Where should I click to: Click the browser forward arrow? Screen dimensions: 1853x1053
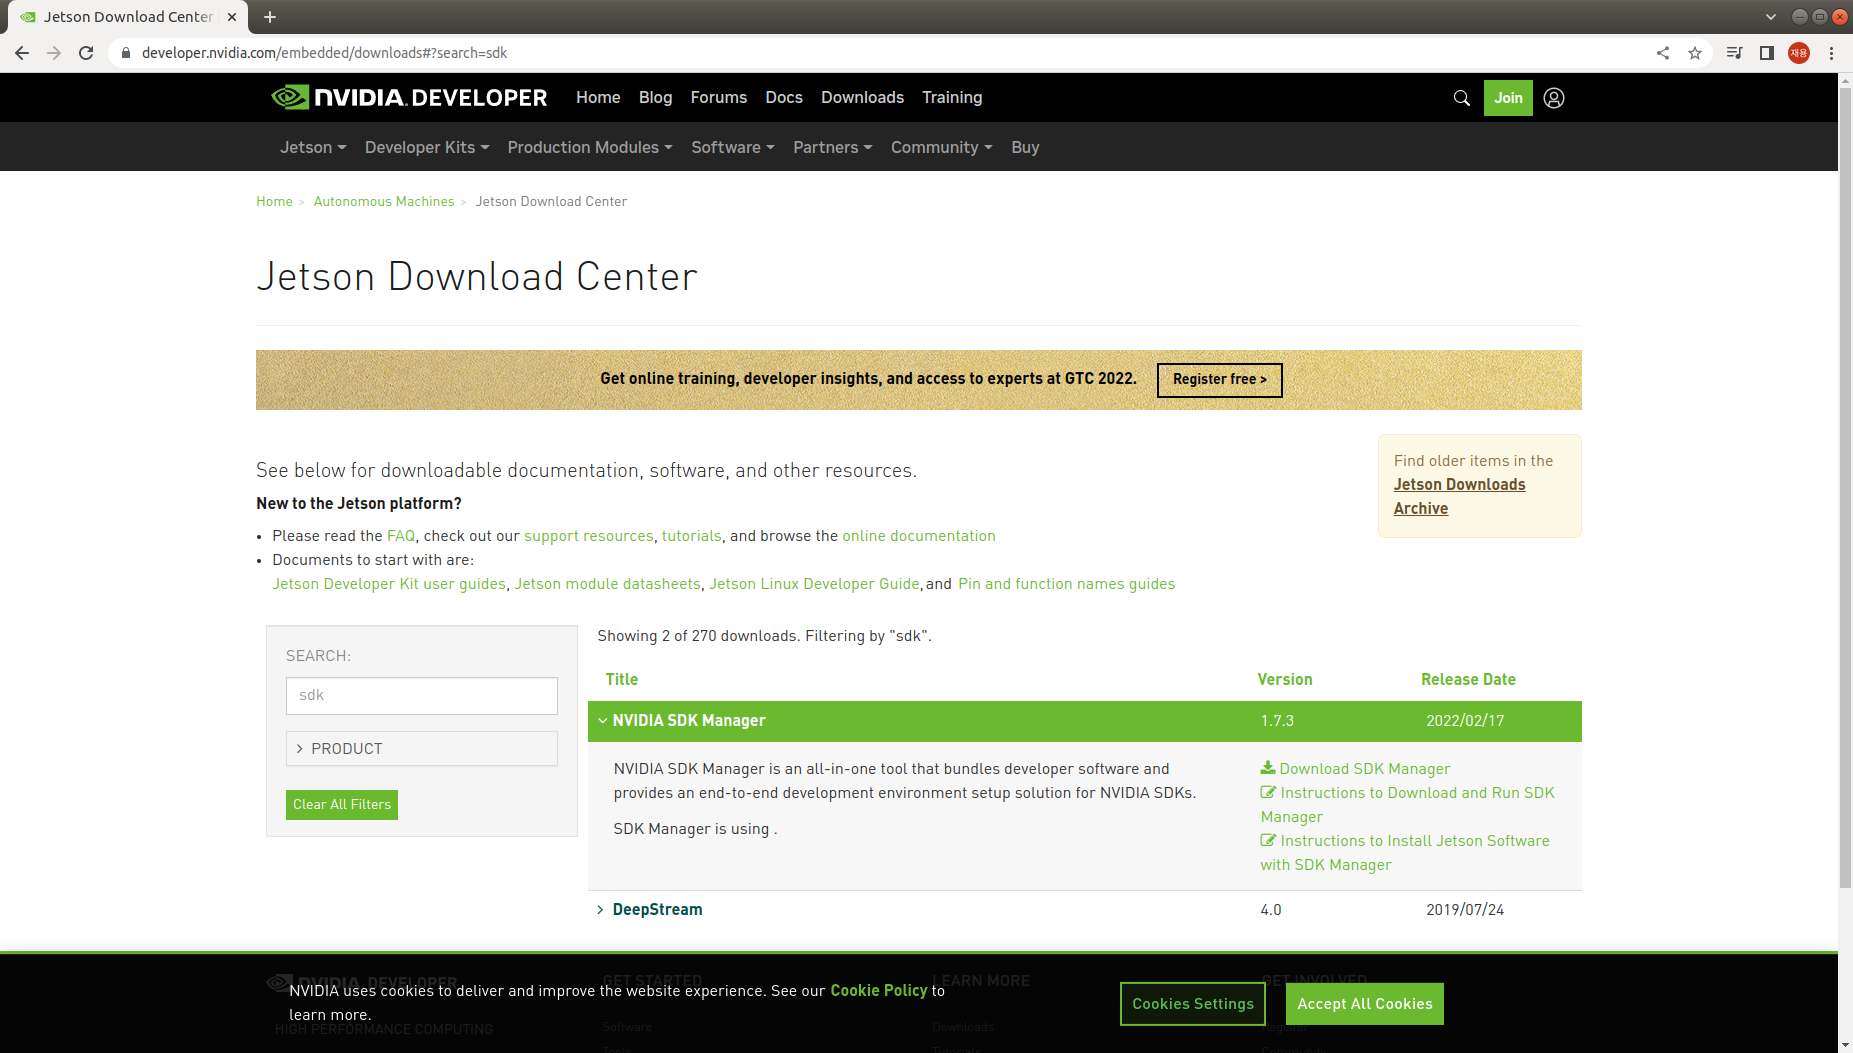click(x=54, y=53)
